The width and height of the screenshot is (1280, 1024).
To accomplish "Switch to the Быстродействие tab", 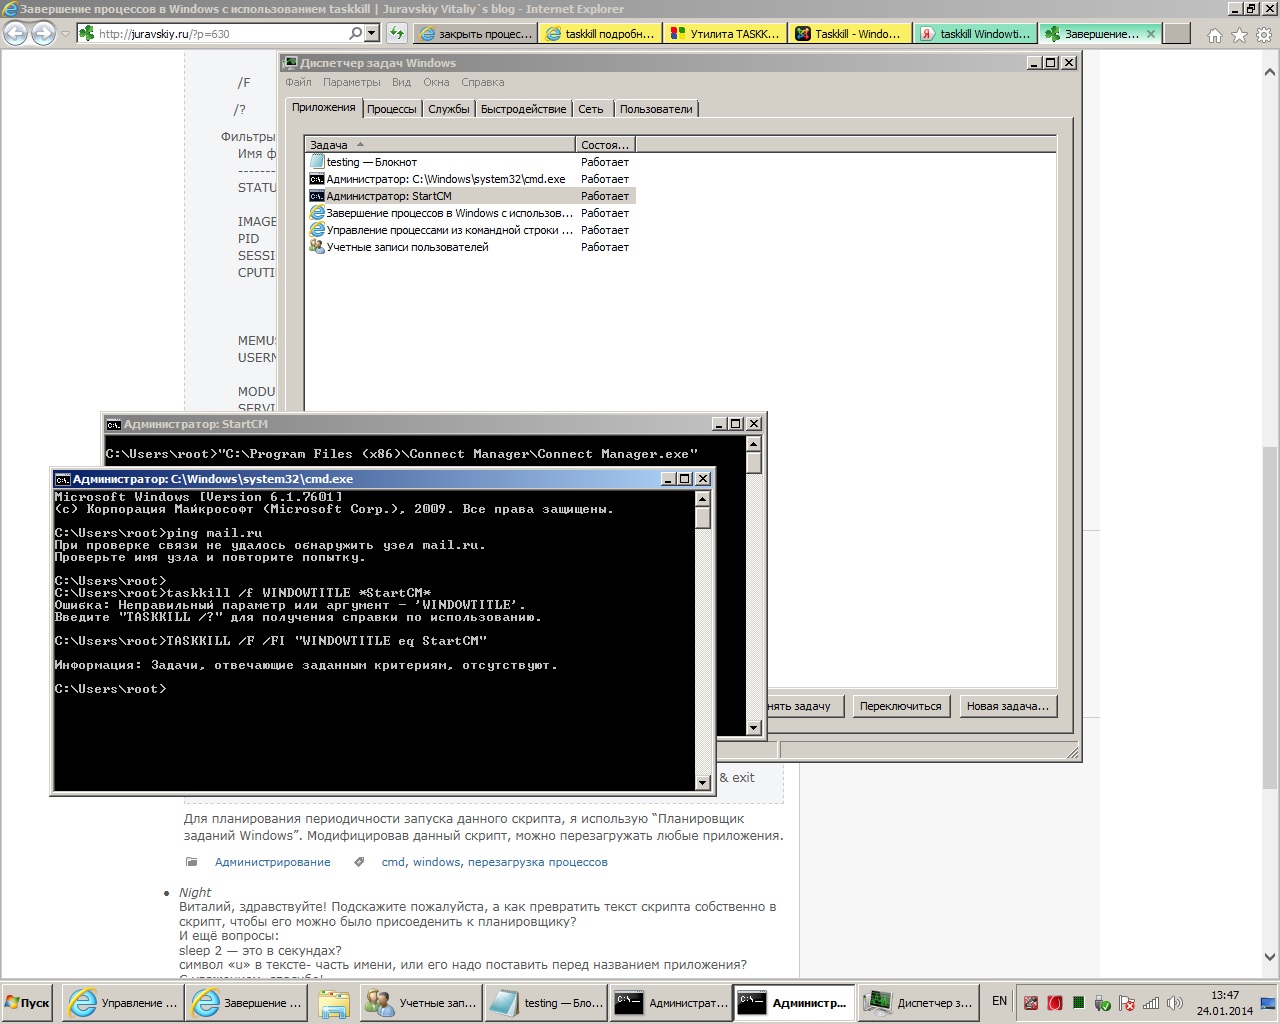I will [x=524, y=109].
